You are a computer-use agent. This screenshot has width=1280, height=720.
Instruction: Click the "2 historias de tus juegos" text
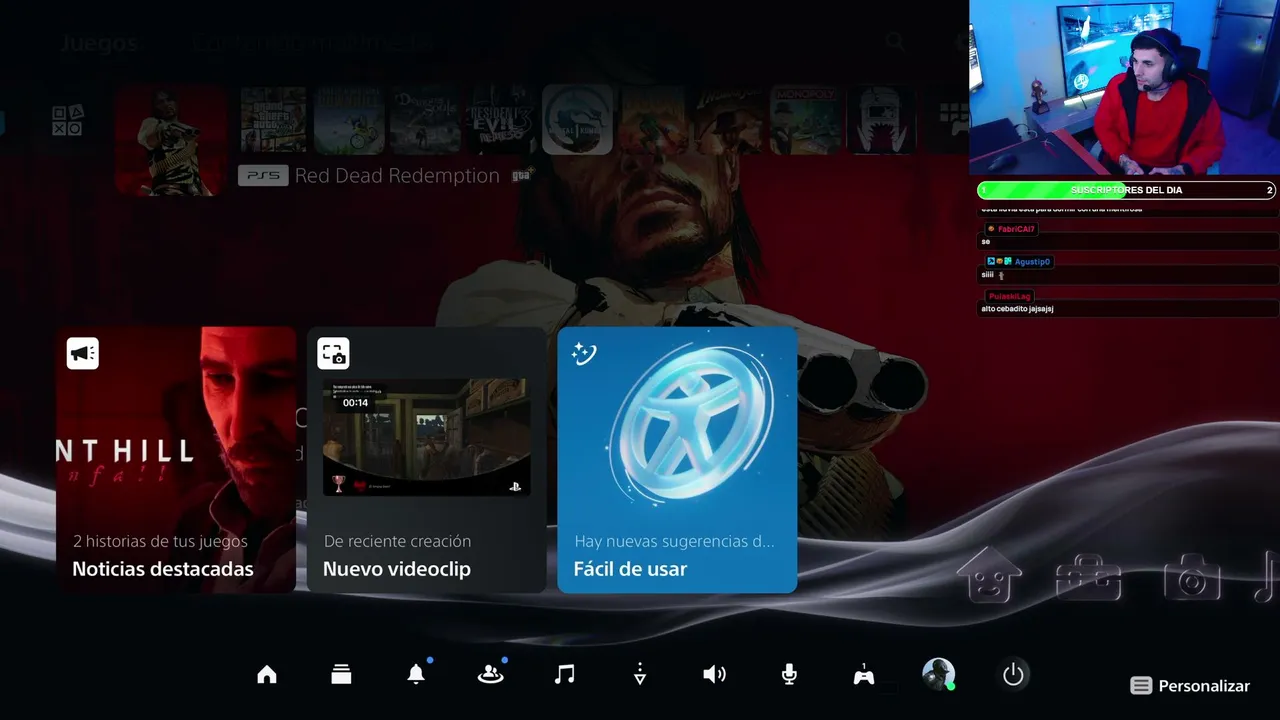tap(160, 541)
